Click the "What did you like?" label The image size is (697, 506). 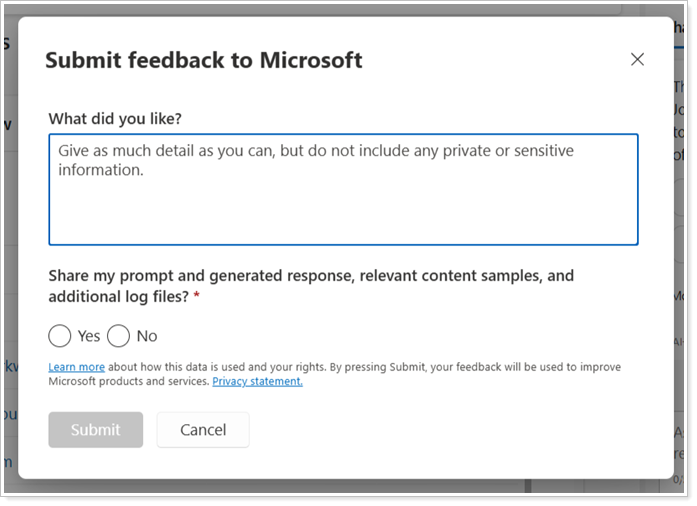[115, 118]
